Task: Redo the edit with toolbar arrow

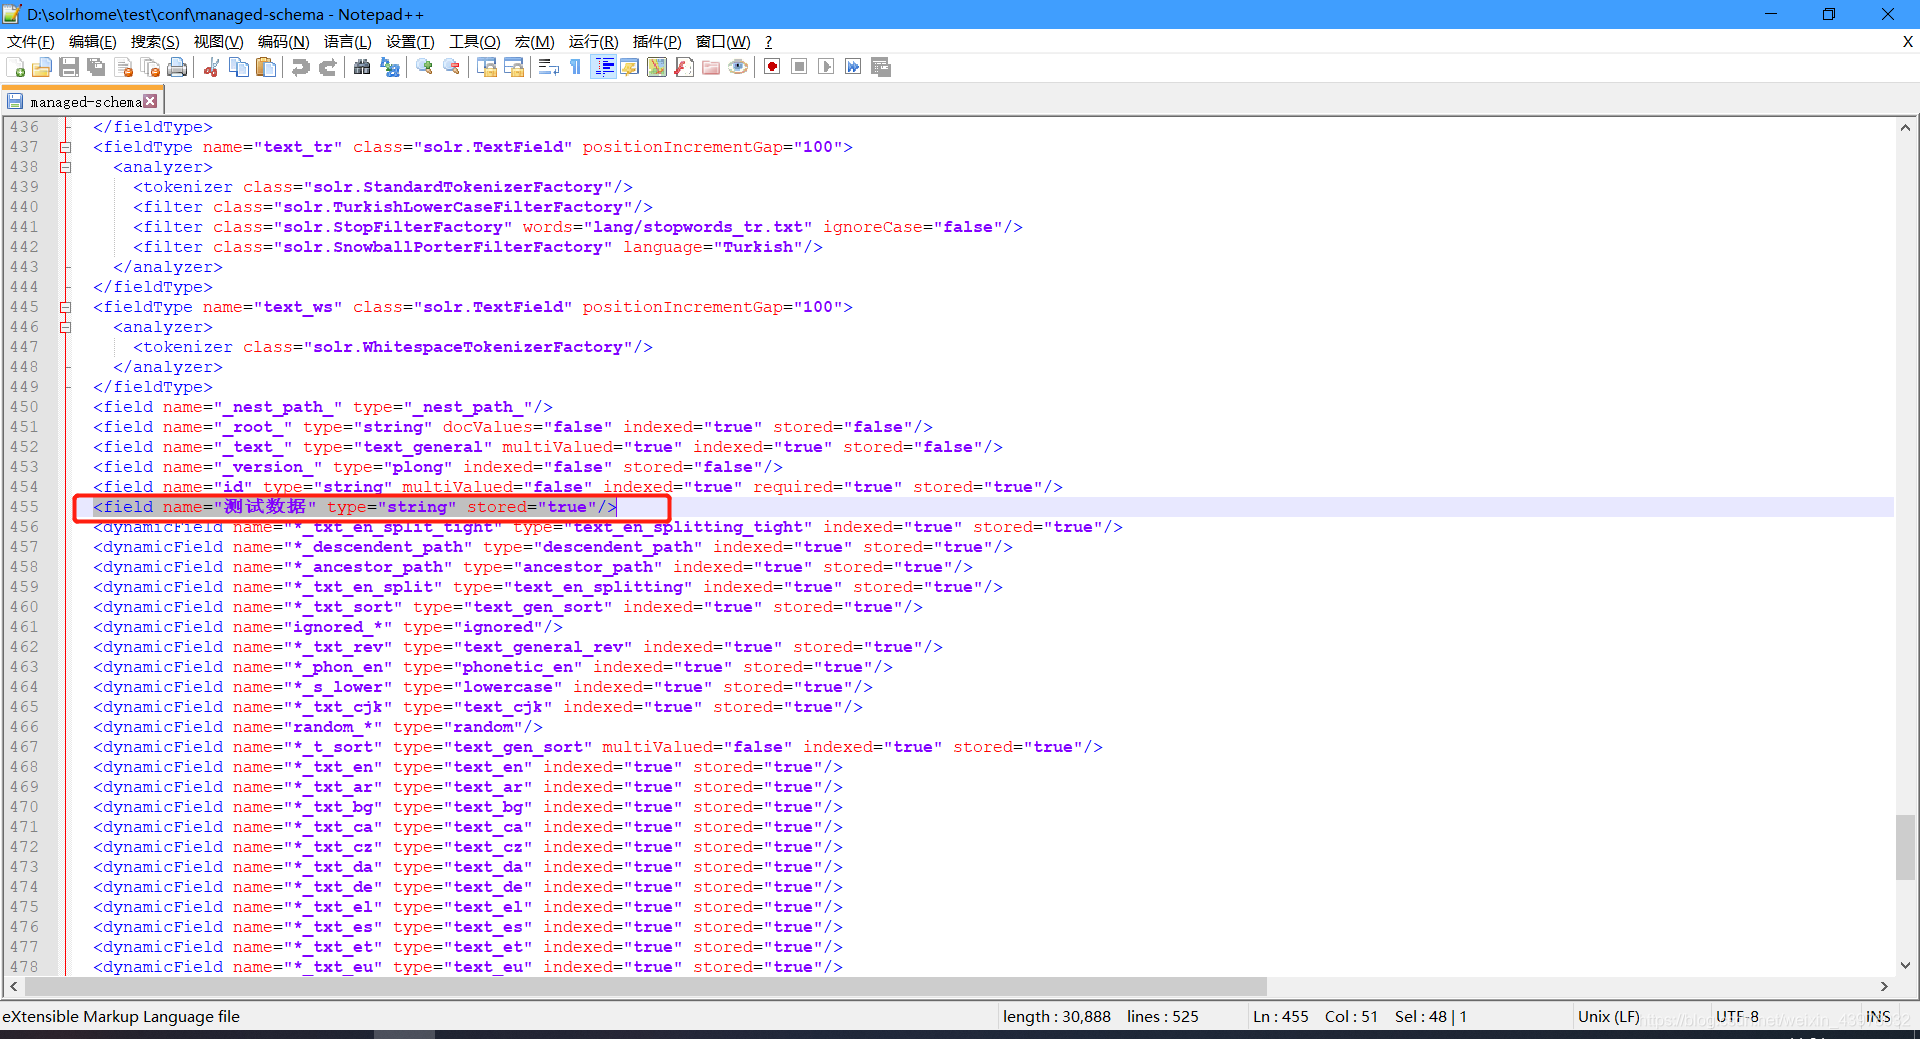Action: coord(327,67)
